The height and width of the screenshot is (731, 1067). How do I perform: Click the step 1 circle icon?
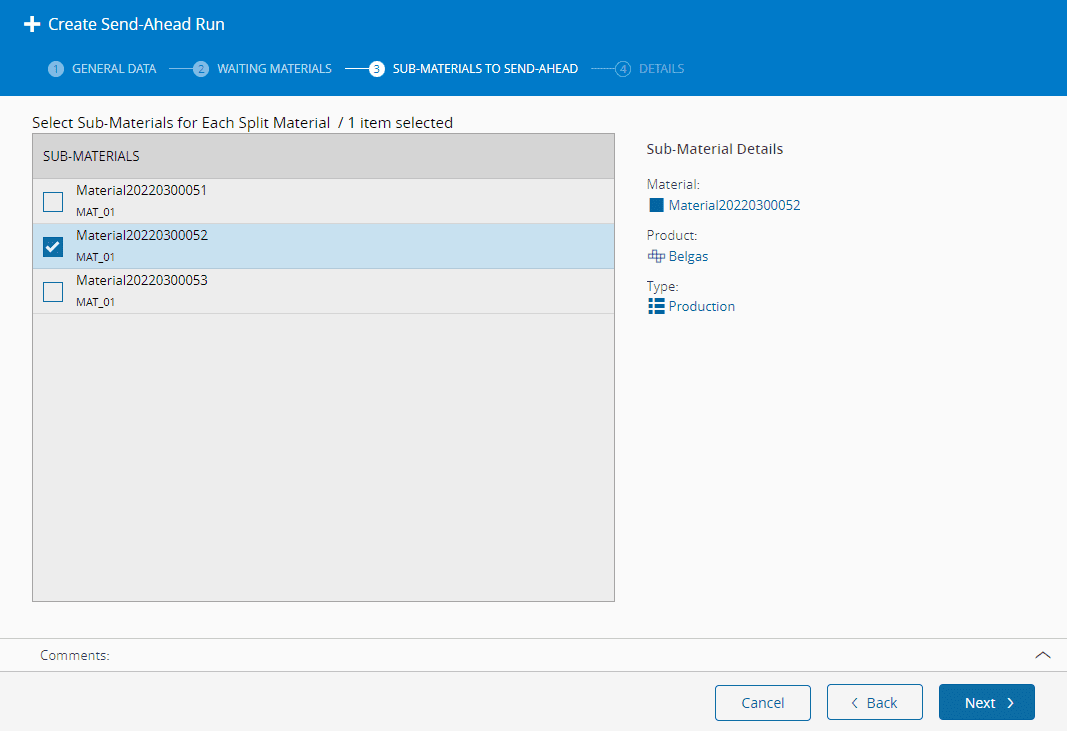click(56, 69)
